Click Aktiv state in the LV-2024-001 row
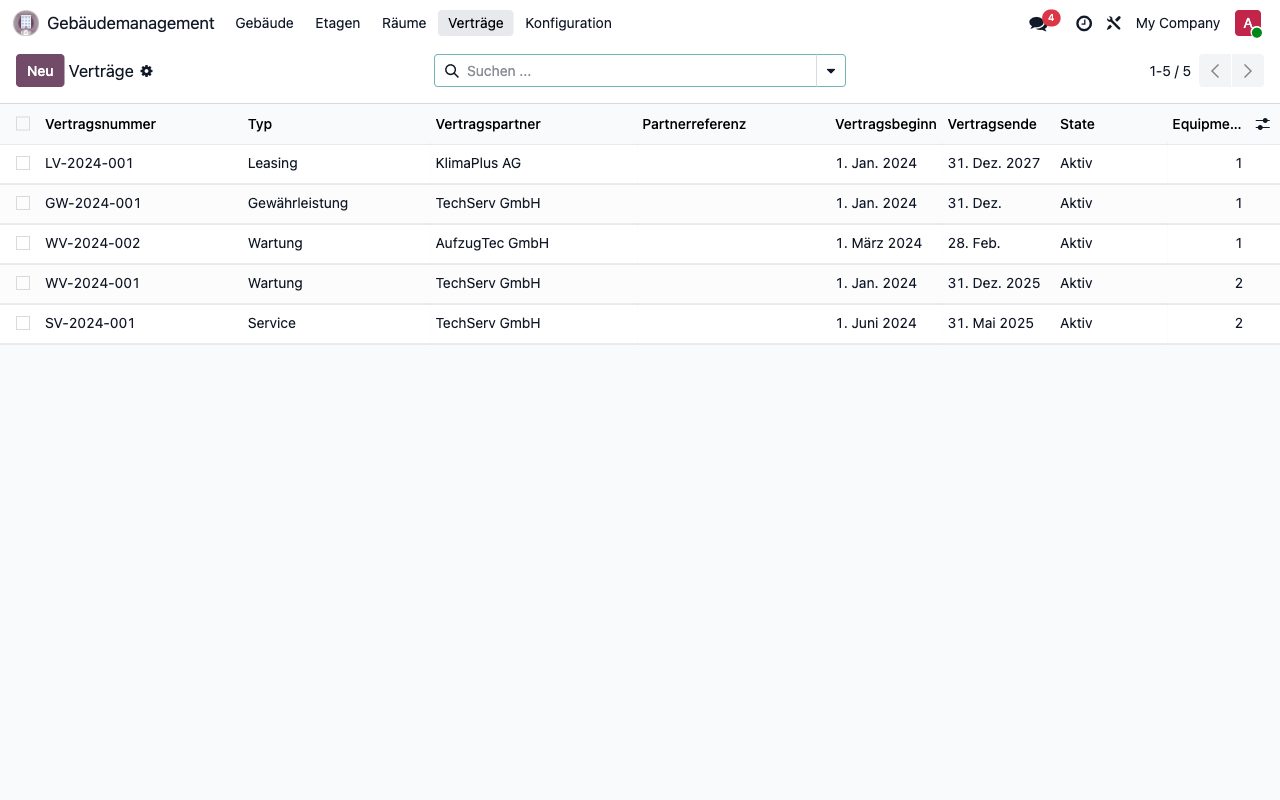 pos(1076,163)
